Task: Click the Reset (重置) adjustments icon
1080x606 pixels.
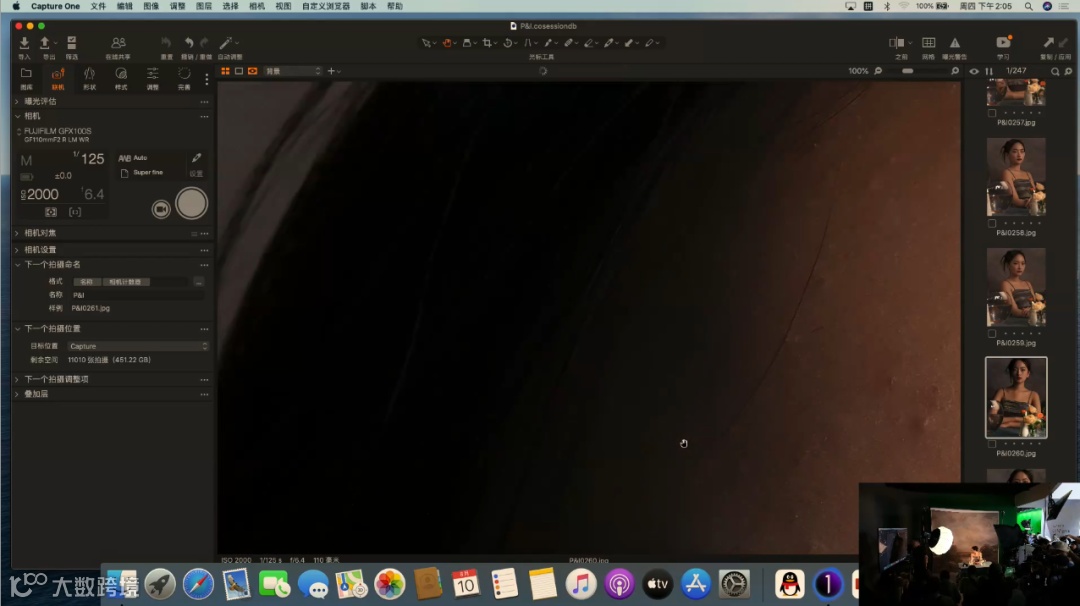Action: click(x=166, y=43)
